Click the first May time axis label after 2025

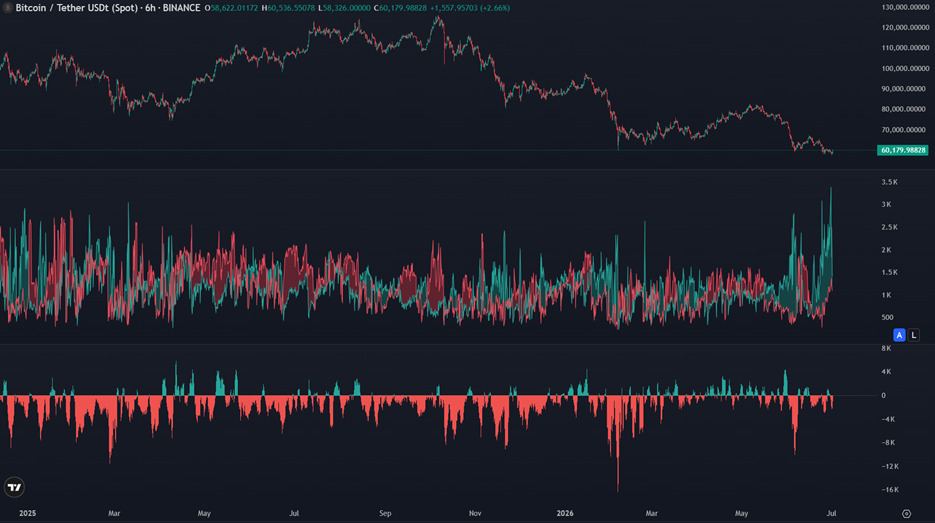pyautogui.click(x=204, y=513)
